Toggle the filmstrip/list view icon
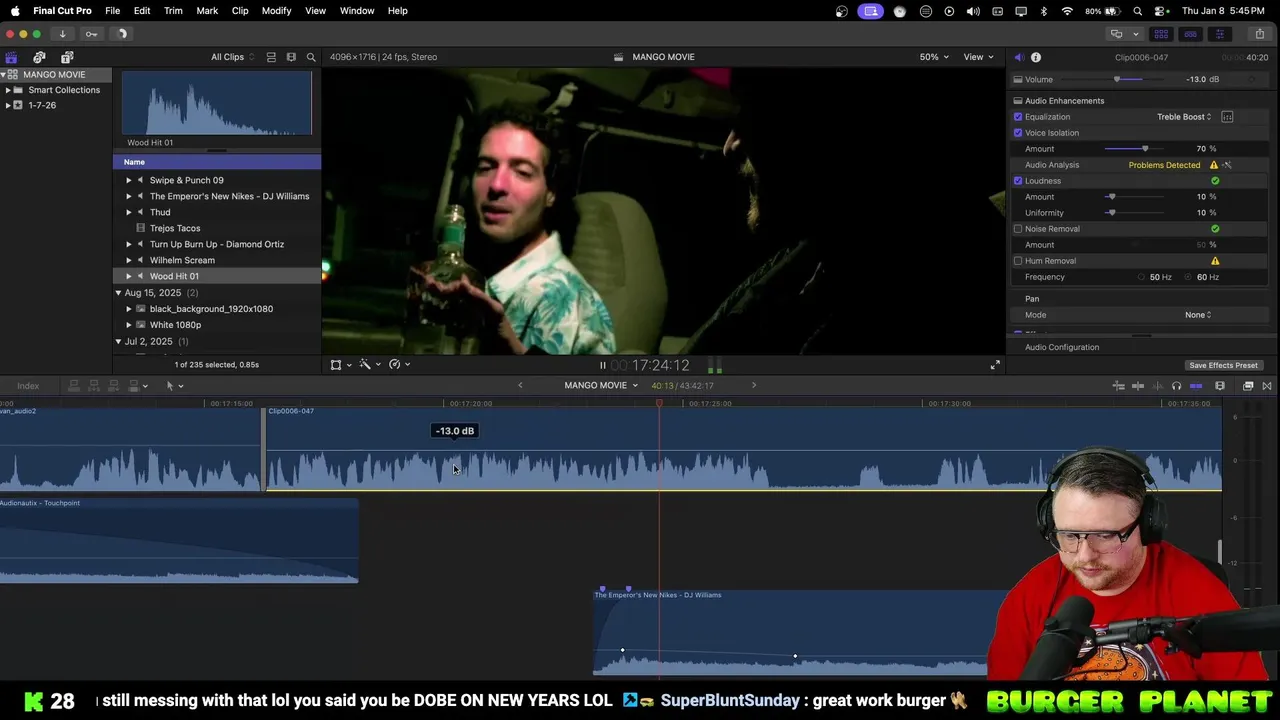The width and height of the screenshot is (1280, 720). tap(291, 57)
